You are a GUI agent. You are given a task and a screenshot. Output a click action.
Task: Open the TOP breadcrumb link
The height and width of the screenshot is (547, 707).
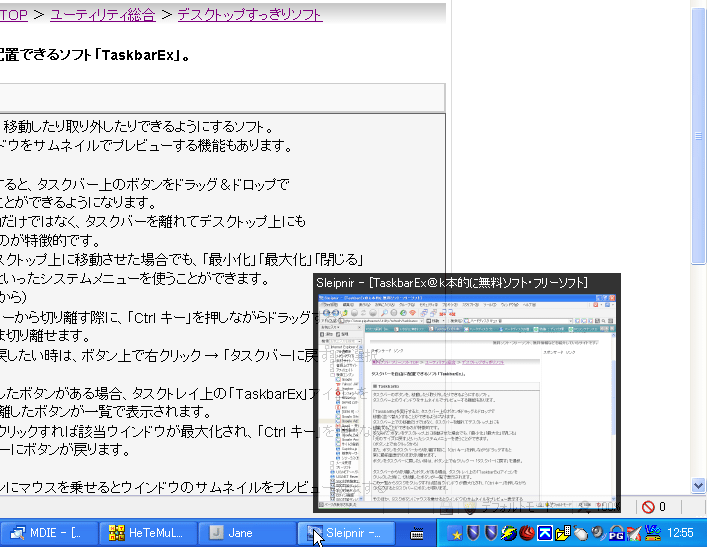14,15
